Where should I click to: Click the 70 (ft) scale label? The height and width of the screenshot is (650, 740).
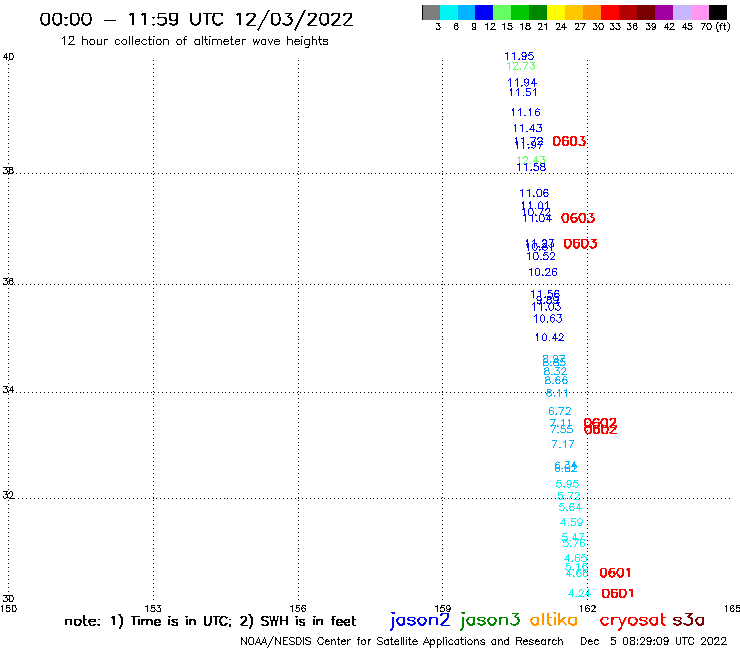[x=715, y=27]
